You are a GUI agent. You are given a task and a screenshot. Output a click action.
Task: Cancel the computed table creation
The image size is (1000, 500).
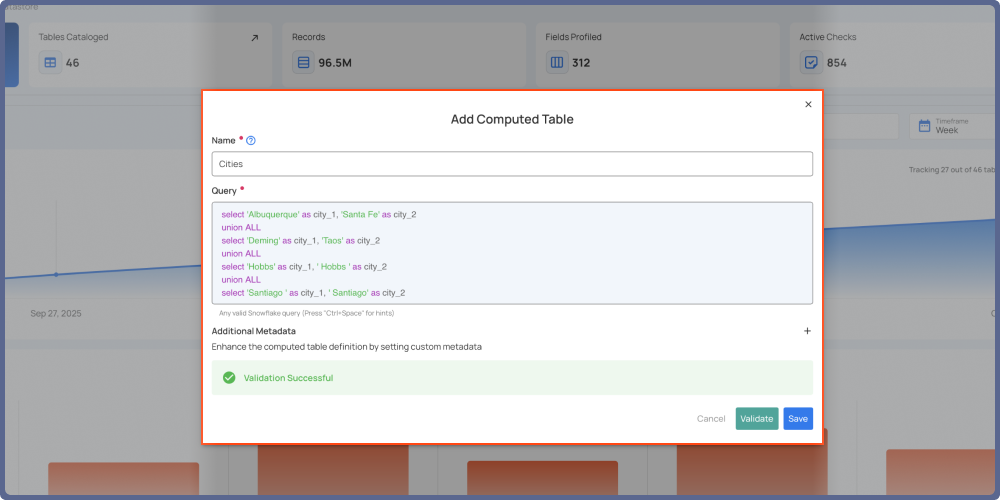(711, 419)
